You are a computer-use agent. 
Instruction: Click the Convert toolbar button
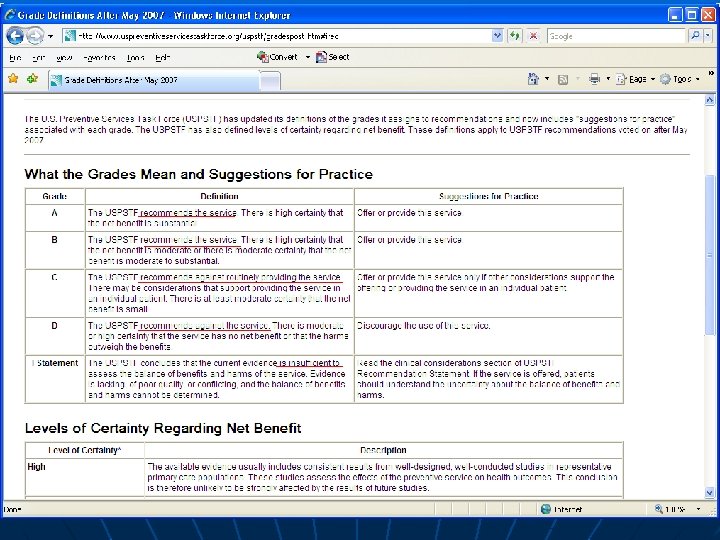[277, 57]
